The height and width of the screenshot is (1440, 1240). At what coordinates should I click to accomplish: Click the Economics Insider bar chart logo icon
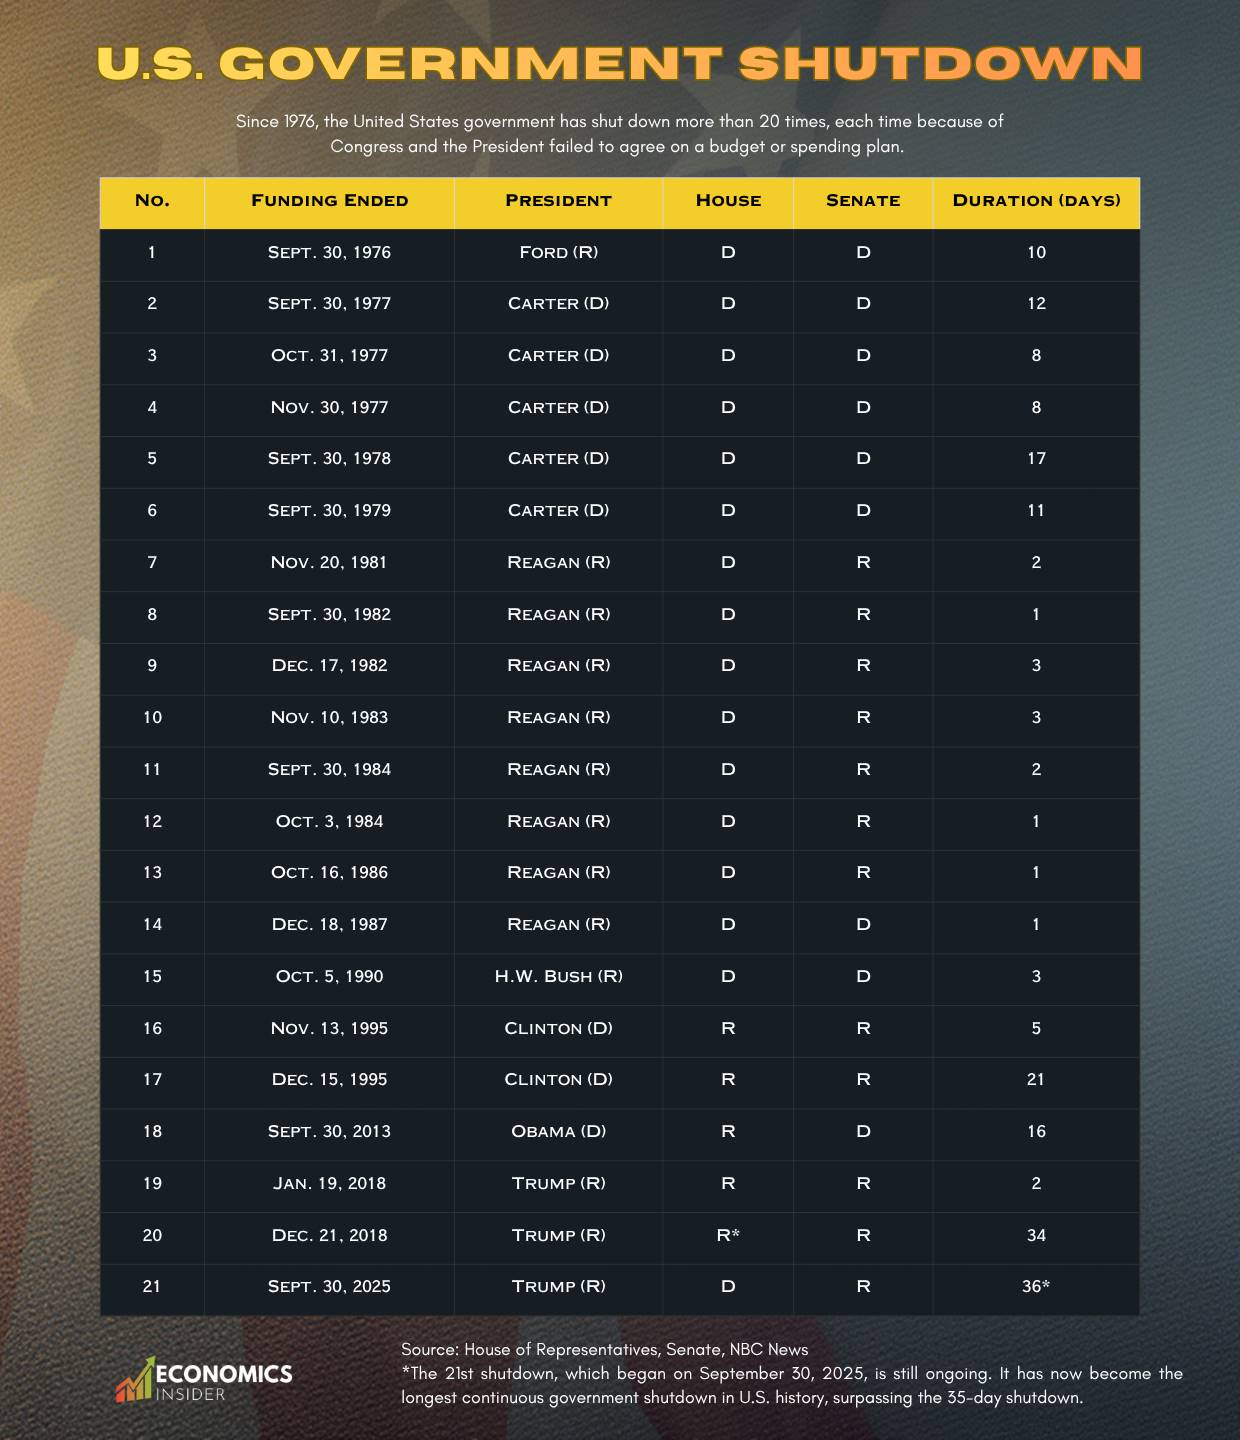135,1380
